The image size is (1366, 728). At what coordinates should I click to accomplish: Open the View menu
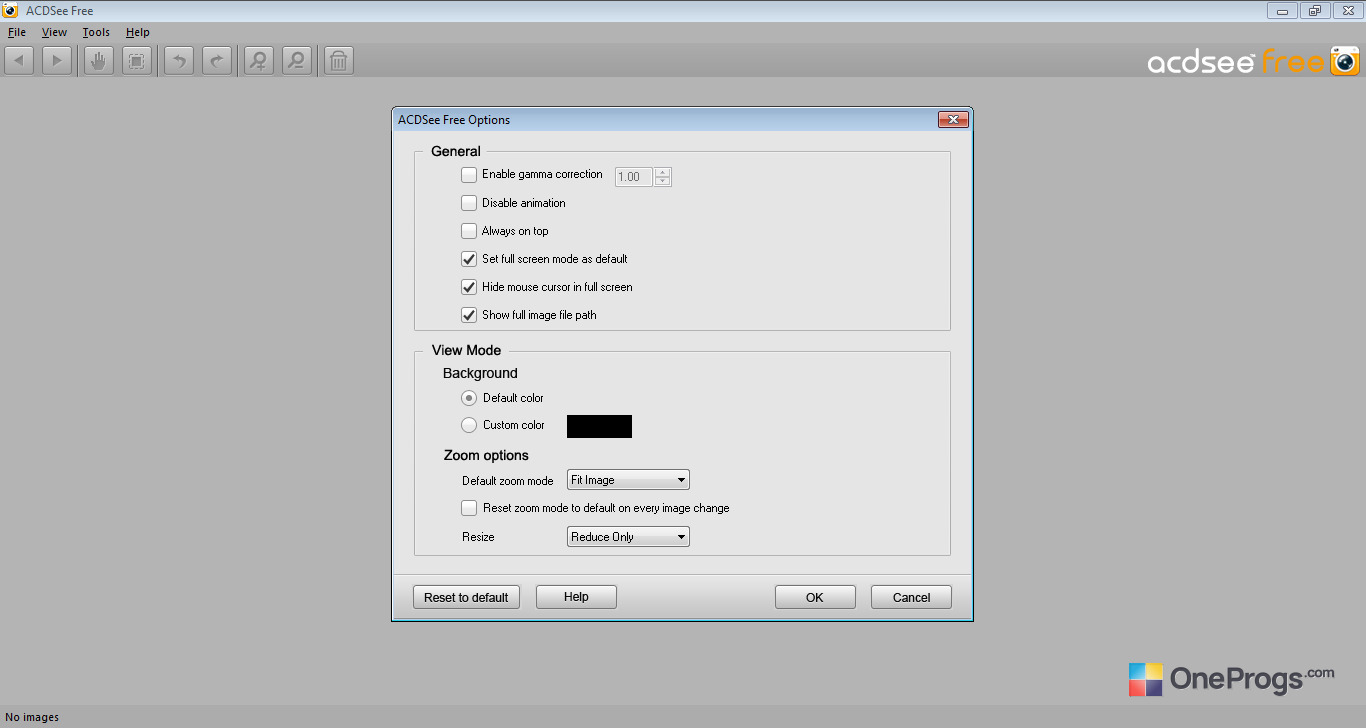[54, 32]
